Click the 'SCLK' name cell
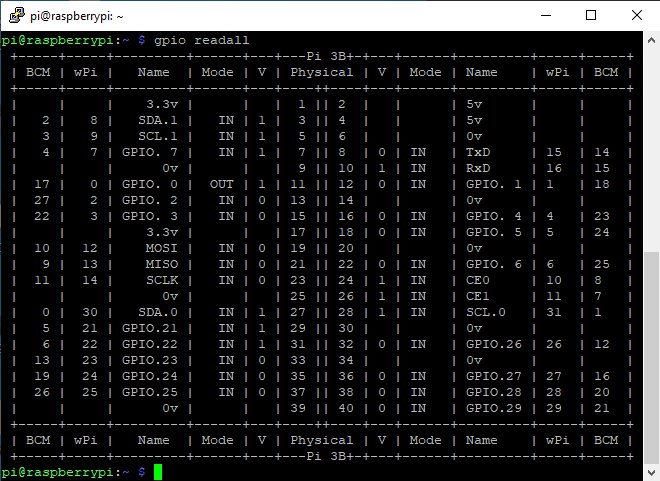The width and height of the screenshot is (660, 481). (x=162, y=280)
